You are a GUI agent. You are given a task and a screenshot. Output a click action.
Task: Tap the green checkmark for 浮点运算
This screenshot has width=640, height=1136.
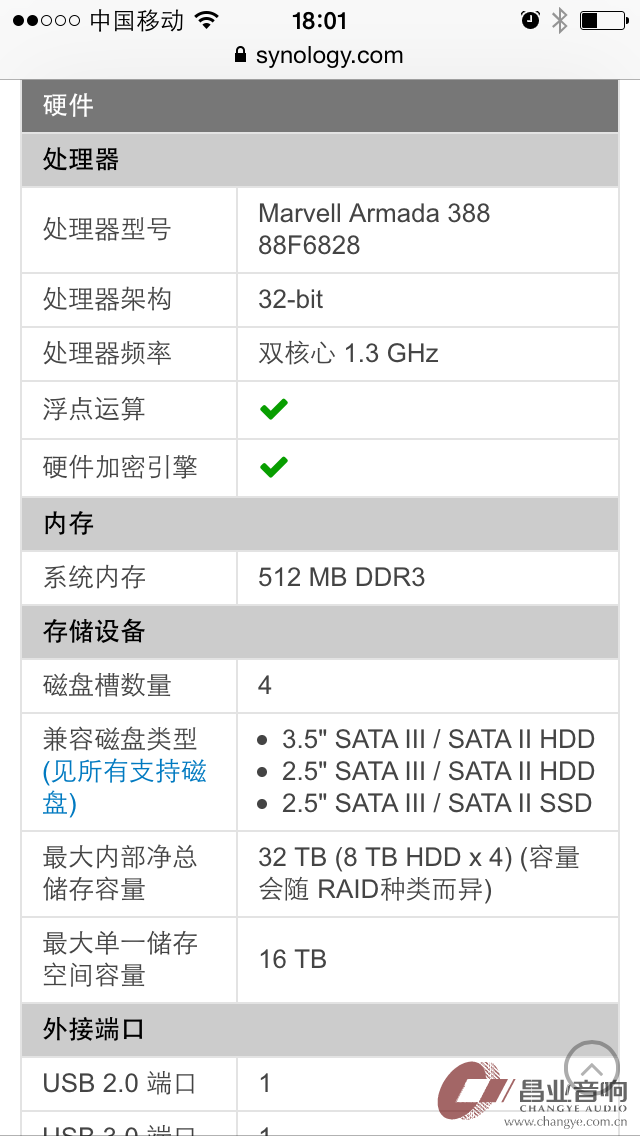274,409
